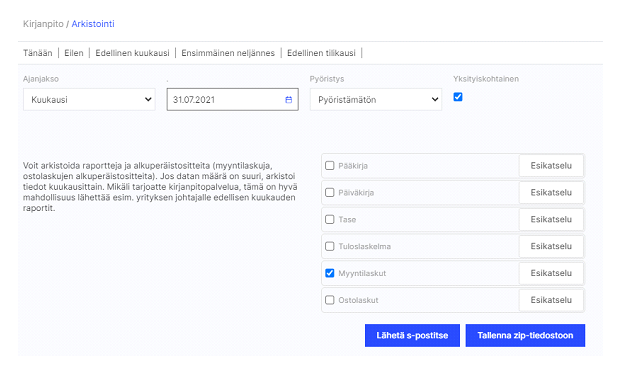
Task: Open the Arkistointi breadcrumb link
Action: [93, 24]
